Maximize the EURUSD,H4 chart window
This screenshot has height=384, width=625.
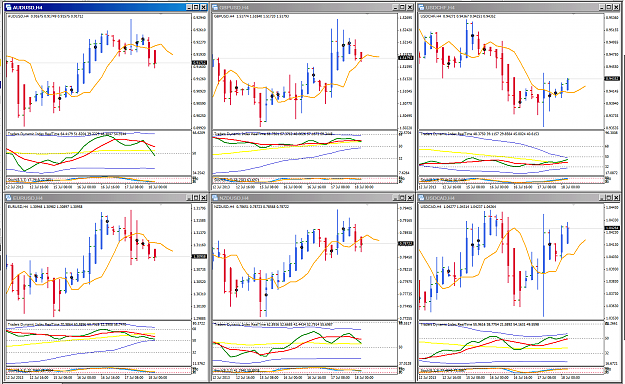click(197, 198)
